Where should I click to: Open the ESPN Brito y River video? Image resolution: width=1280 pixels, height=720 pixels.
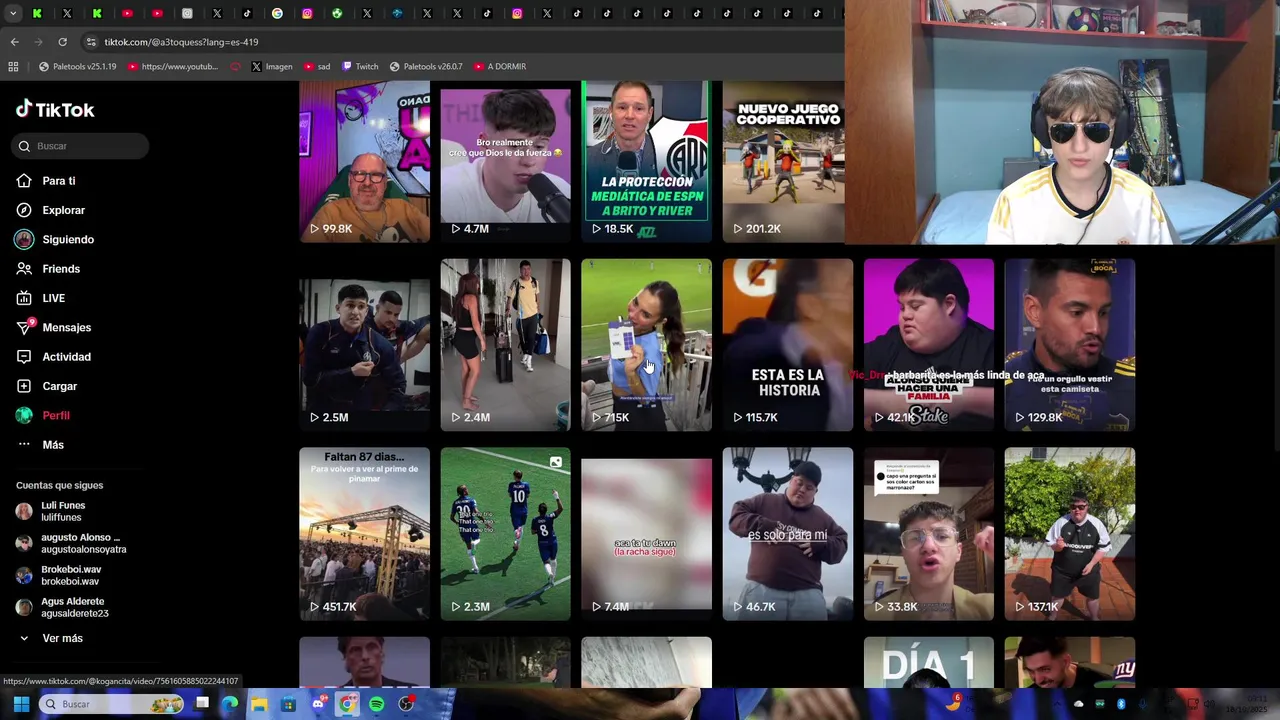[x=646, y=161]
